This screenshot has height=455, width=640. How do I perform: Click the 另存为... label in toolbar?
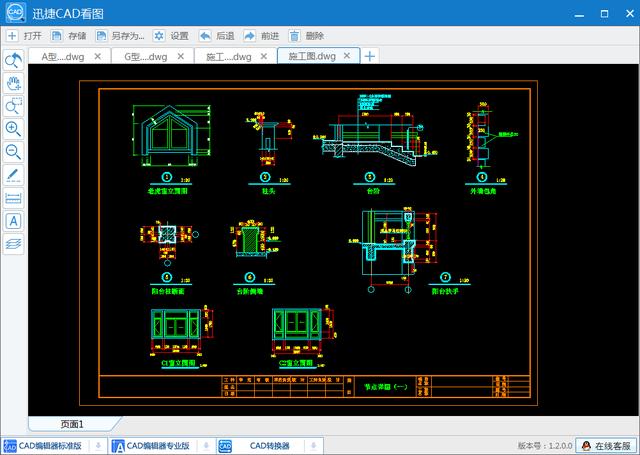tap(128, 36)
